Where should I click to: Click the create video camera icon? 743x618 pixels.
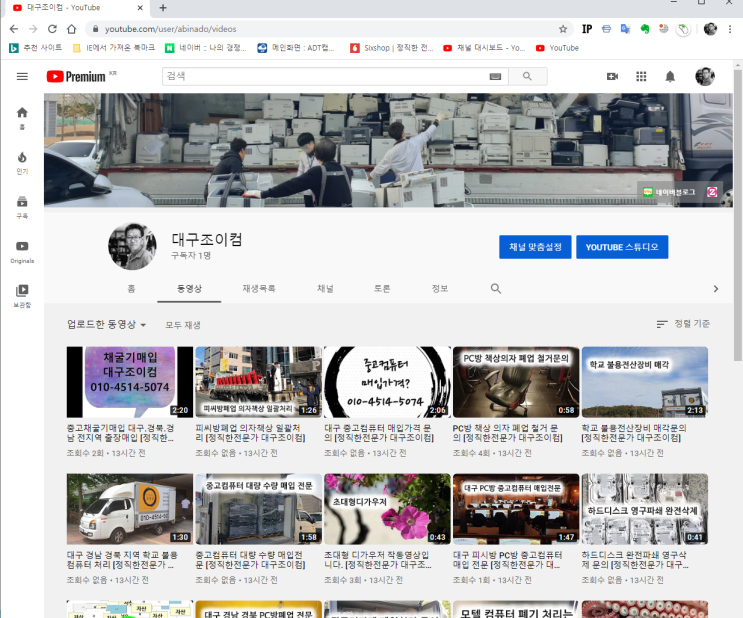[x=612, y=76]
